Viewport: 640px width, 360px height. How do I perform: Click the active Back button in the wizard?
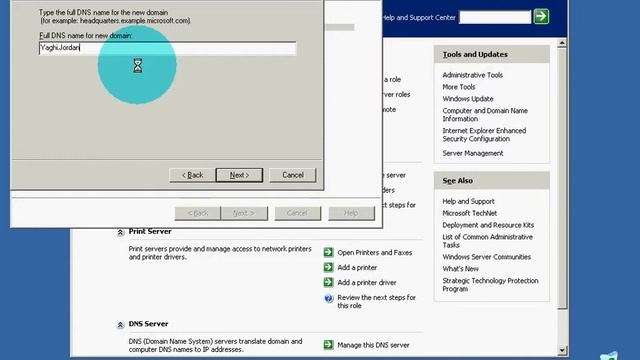(x=192, y=175)
